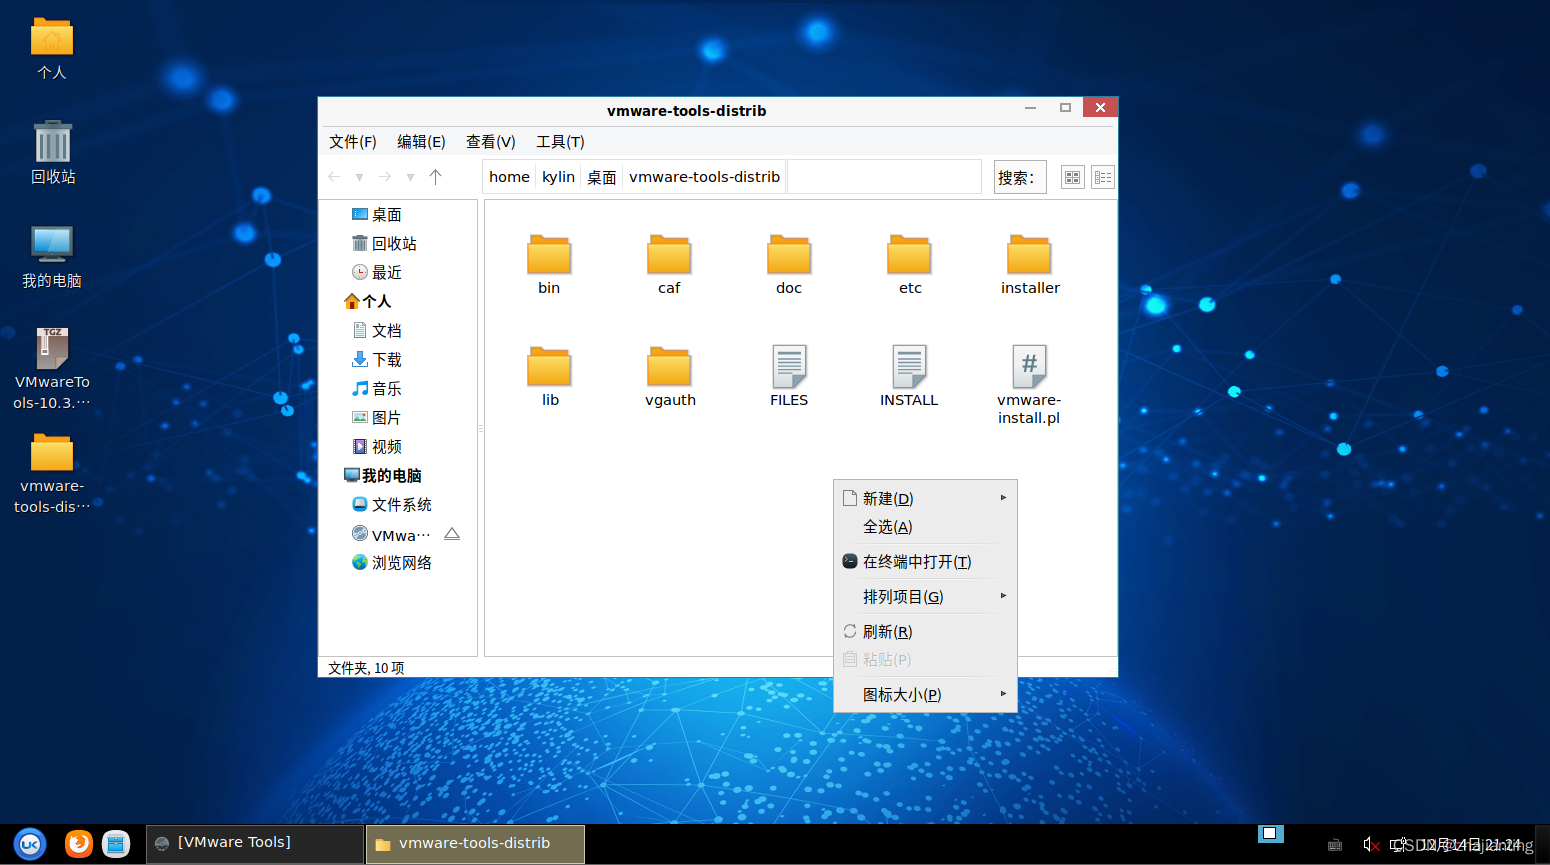Launch Firefox browser from taskbar
Screen dimensions: 1550x865
(79, 844)
